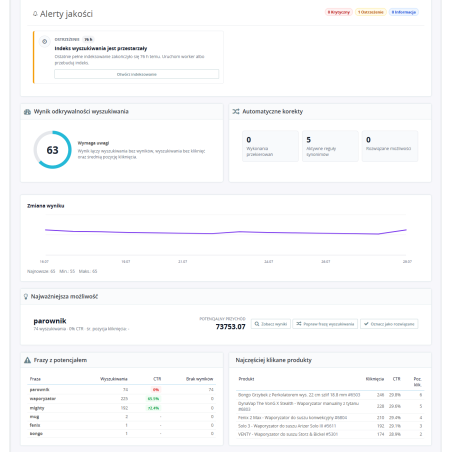Click the warning triangle icon by Frazy z potencjałem
The width and height of the screenshot is (452, 452).
[28, 360]
